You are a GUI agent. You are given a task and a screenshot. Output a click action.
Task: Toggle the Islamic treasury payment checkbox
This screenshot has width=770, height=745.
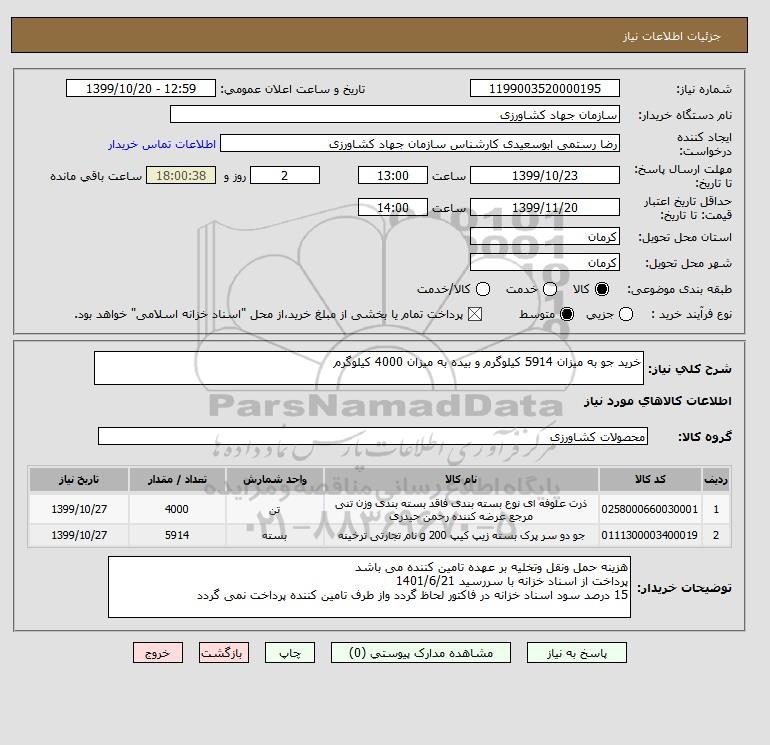point(475,314)
